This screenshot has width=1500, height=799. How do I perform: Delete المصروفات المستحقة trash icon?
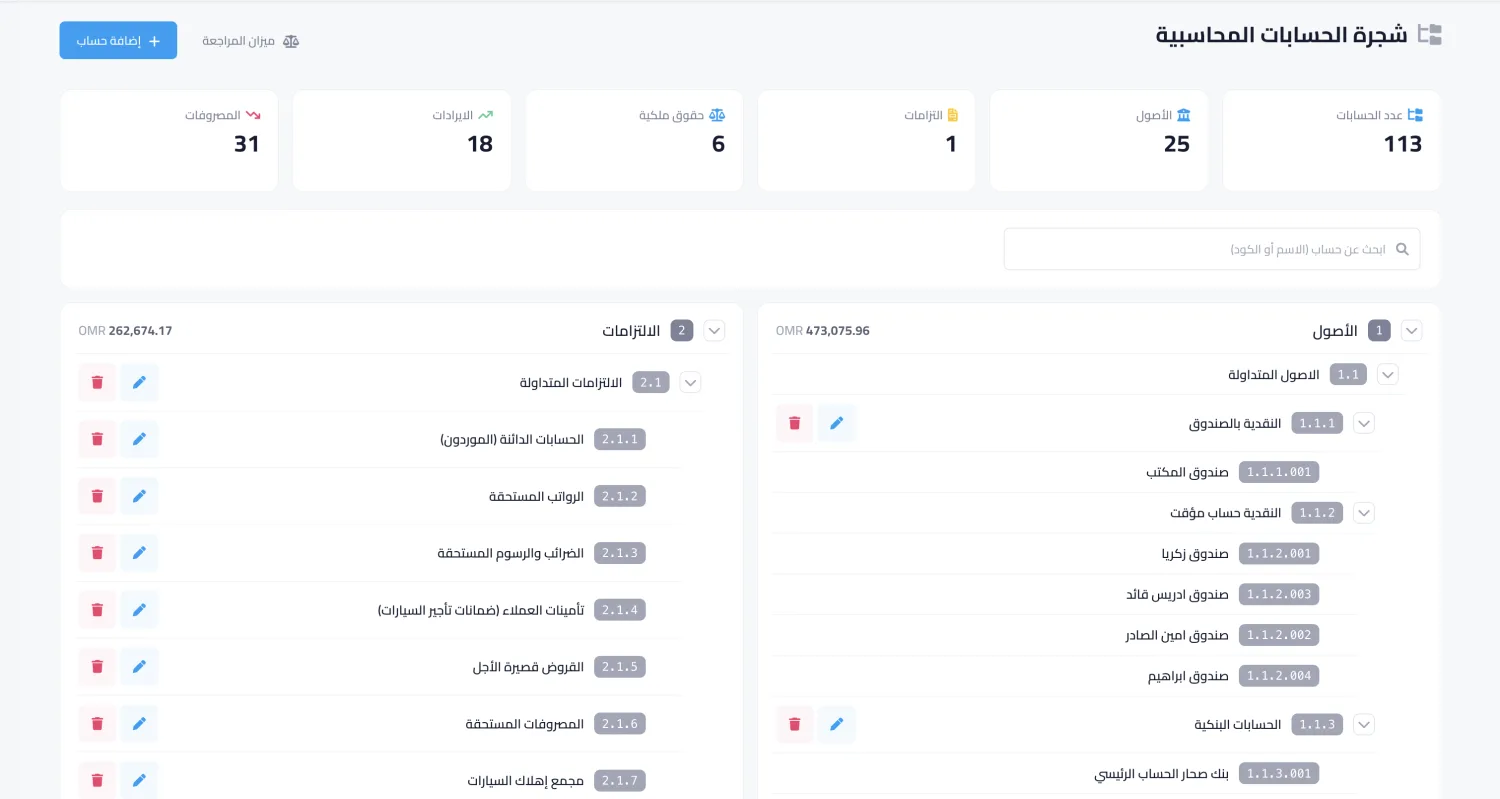[x=97, y=724]
